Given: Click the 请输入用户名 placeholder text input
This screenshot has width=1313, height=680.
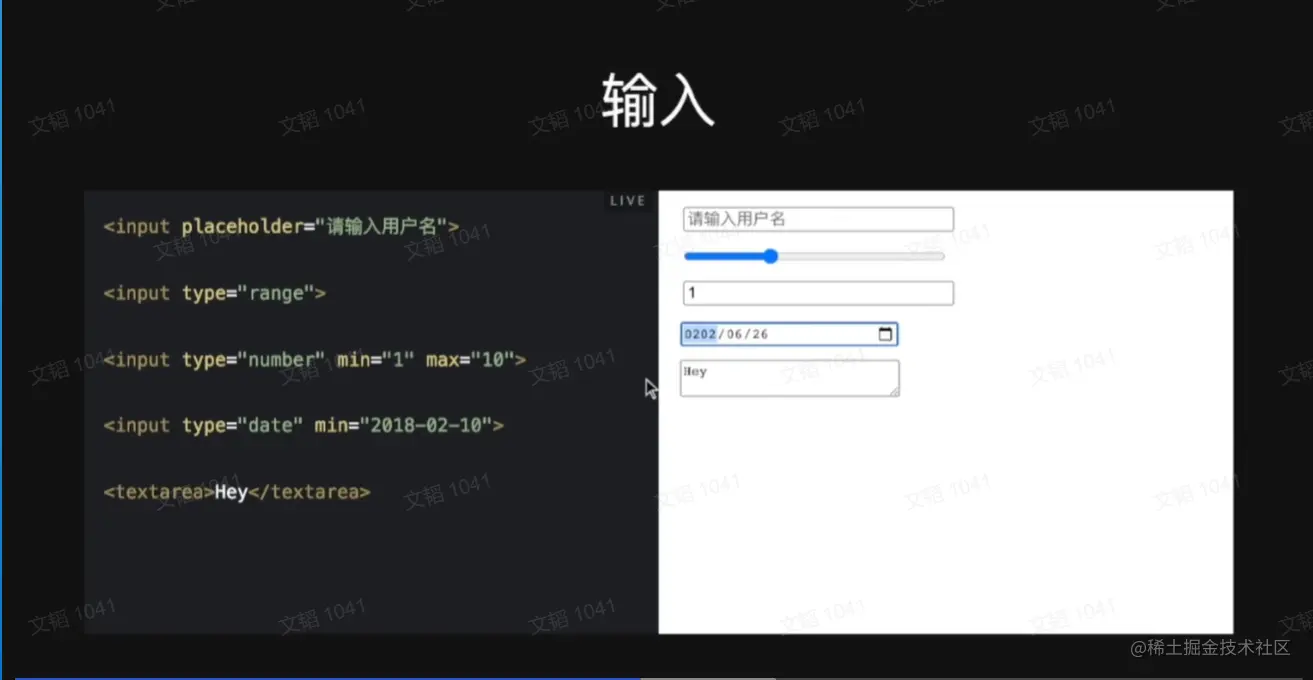Looking at the screenshot, I should tap(816, 218).
